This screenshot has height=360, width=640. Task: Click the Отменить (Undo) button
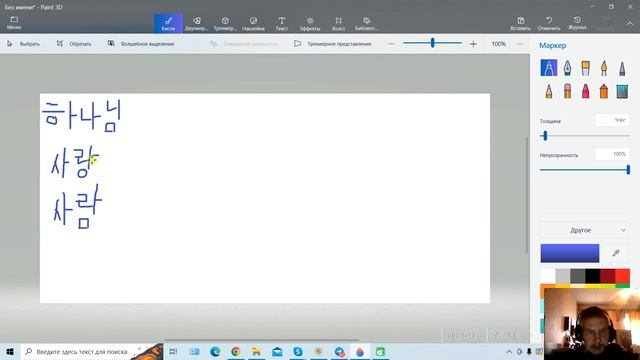click(549, 24)
